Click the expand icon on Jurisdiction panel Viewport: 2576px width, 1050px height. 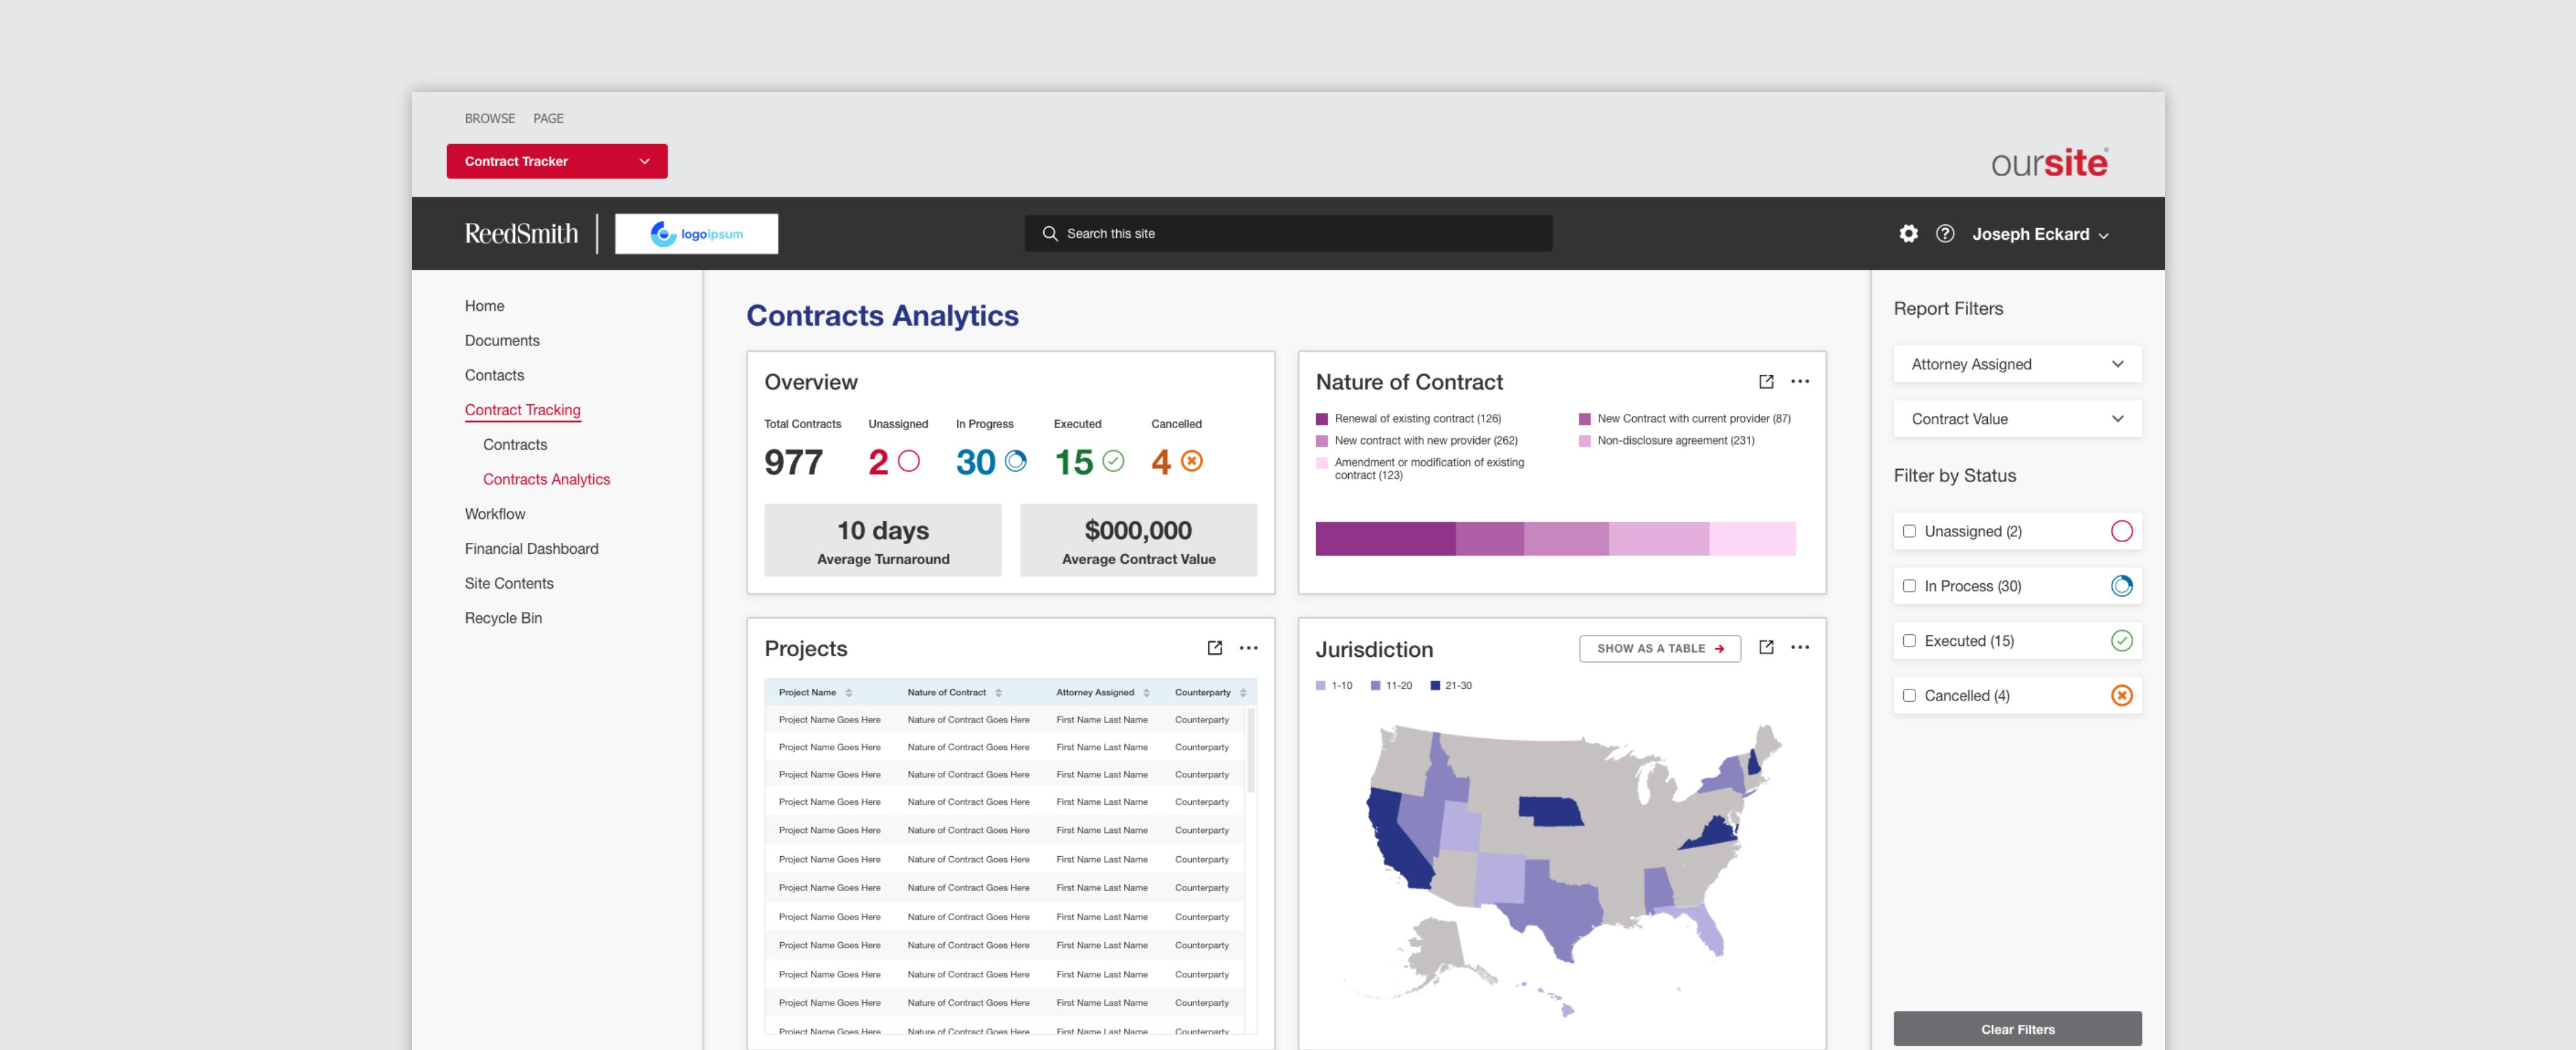[x=1766, y=648]
